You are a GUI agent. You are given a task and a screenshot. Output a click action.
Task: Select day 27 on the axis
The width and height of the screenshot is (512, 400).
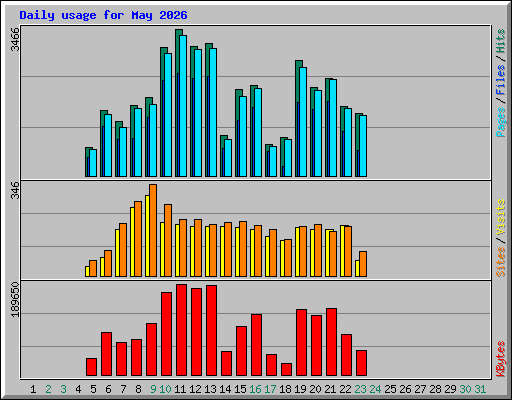pyautogui.click(x=420, y=389)
